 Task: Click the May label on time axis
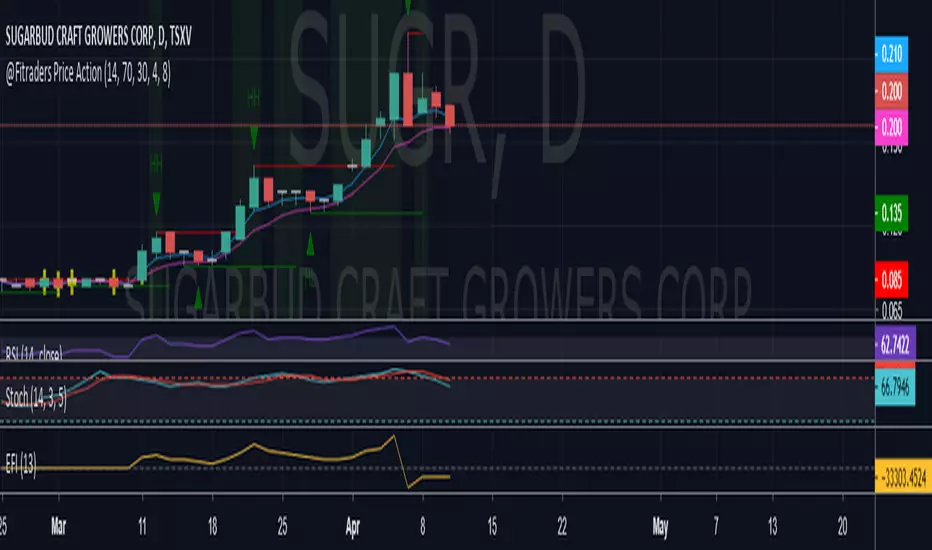[660, 527]
